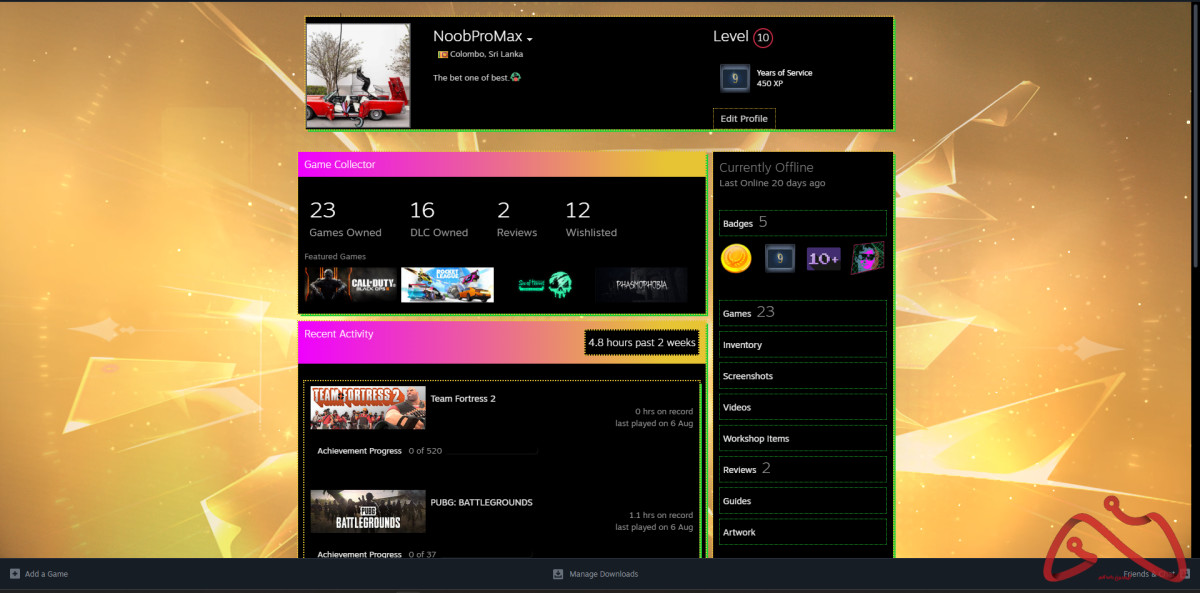Open the Team Fortress 2 title link
The height and width of the screenshot is (593, 1200).
(x=463, y=398)
